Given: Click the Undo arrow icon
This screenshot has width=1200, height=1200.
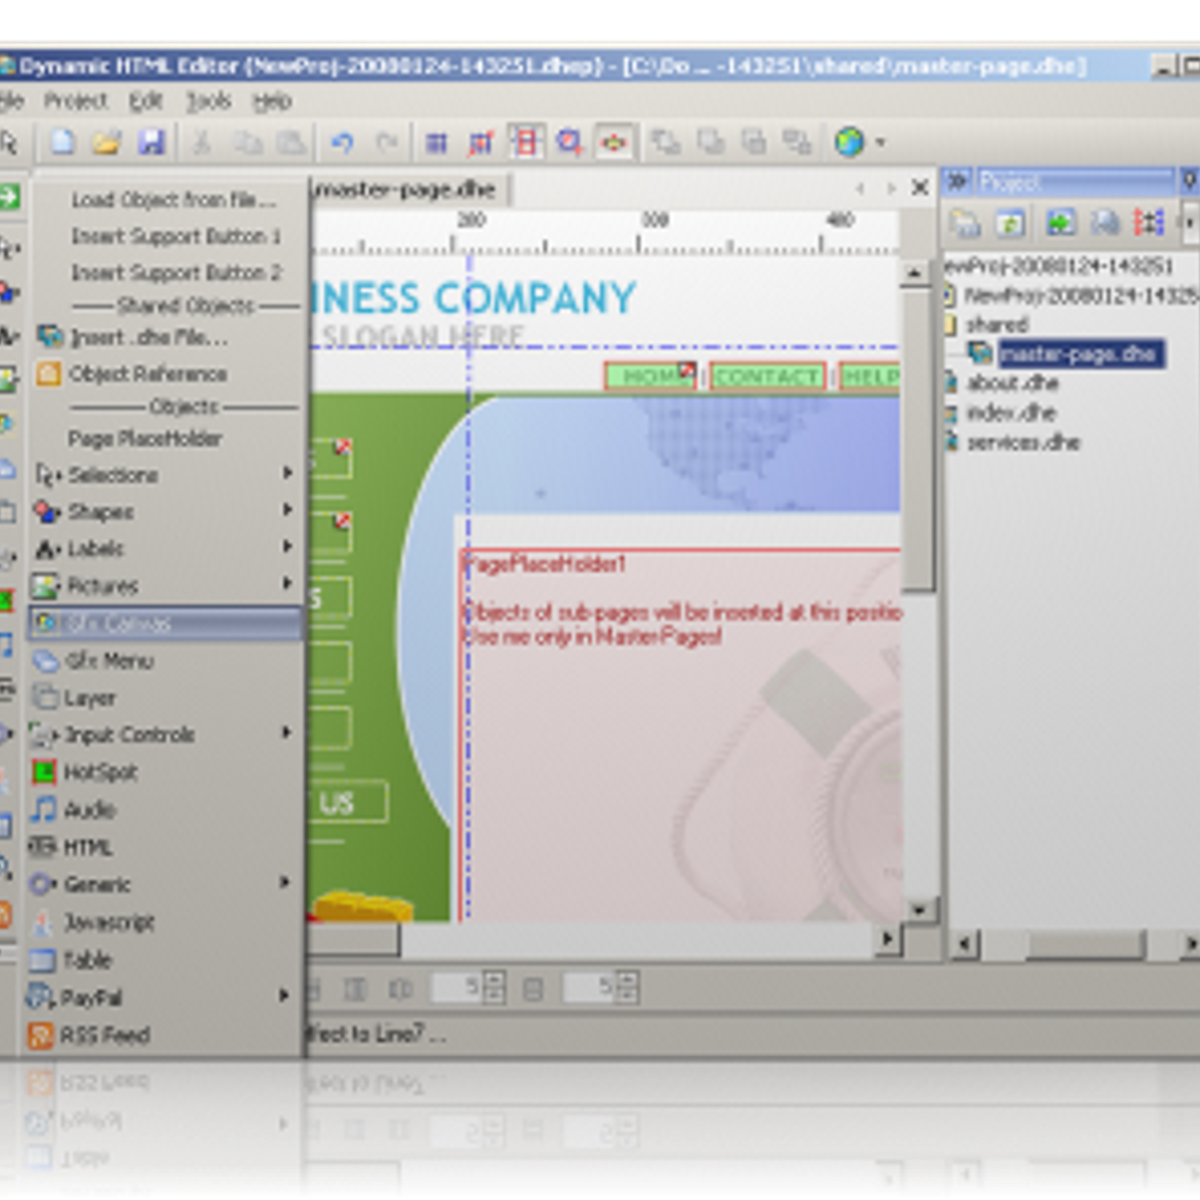Looking at the screenshot, I should (342, 143).
